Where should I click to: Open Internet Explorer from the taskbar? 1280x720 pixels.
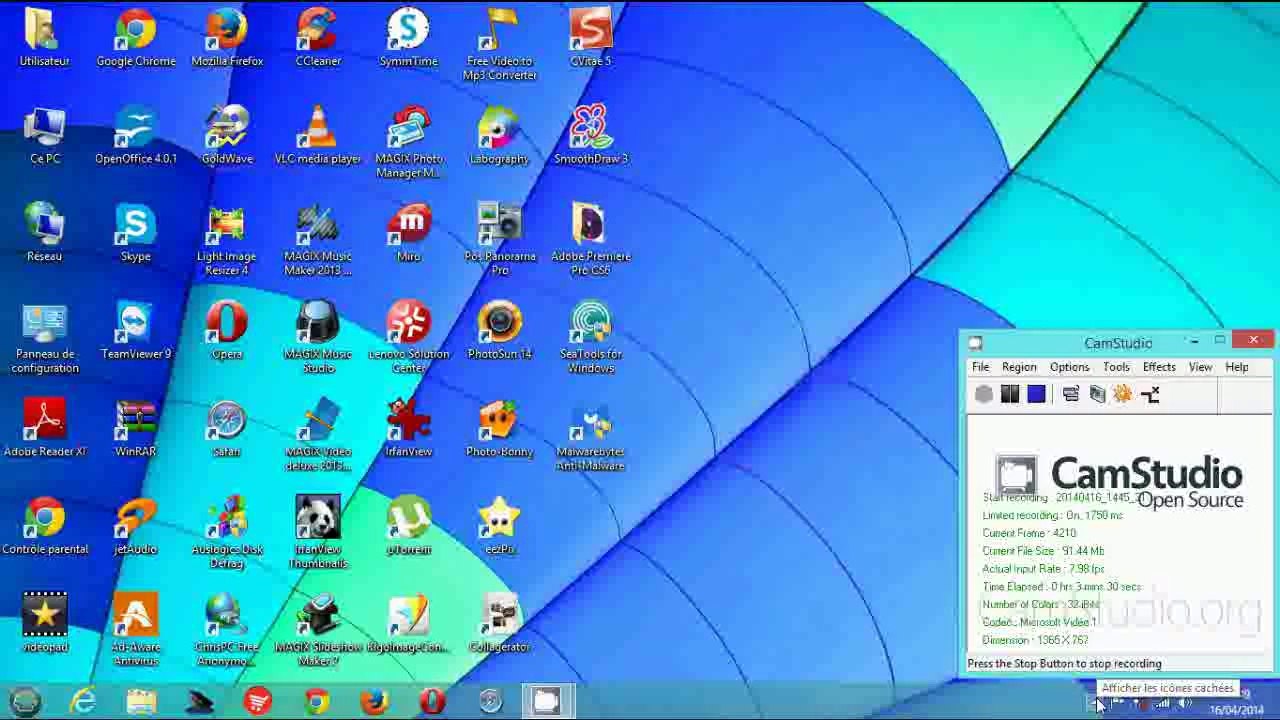pyautogui.click(x=83, y=702)
